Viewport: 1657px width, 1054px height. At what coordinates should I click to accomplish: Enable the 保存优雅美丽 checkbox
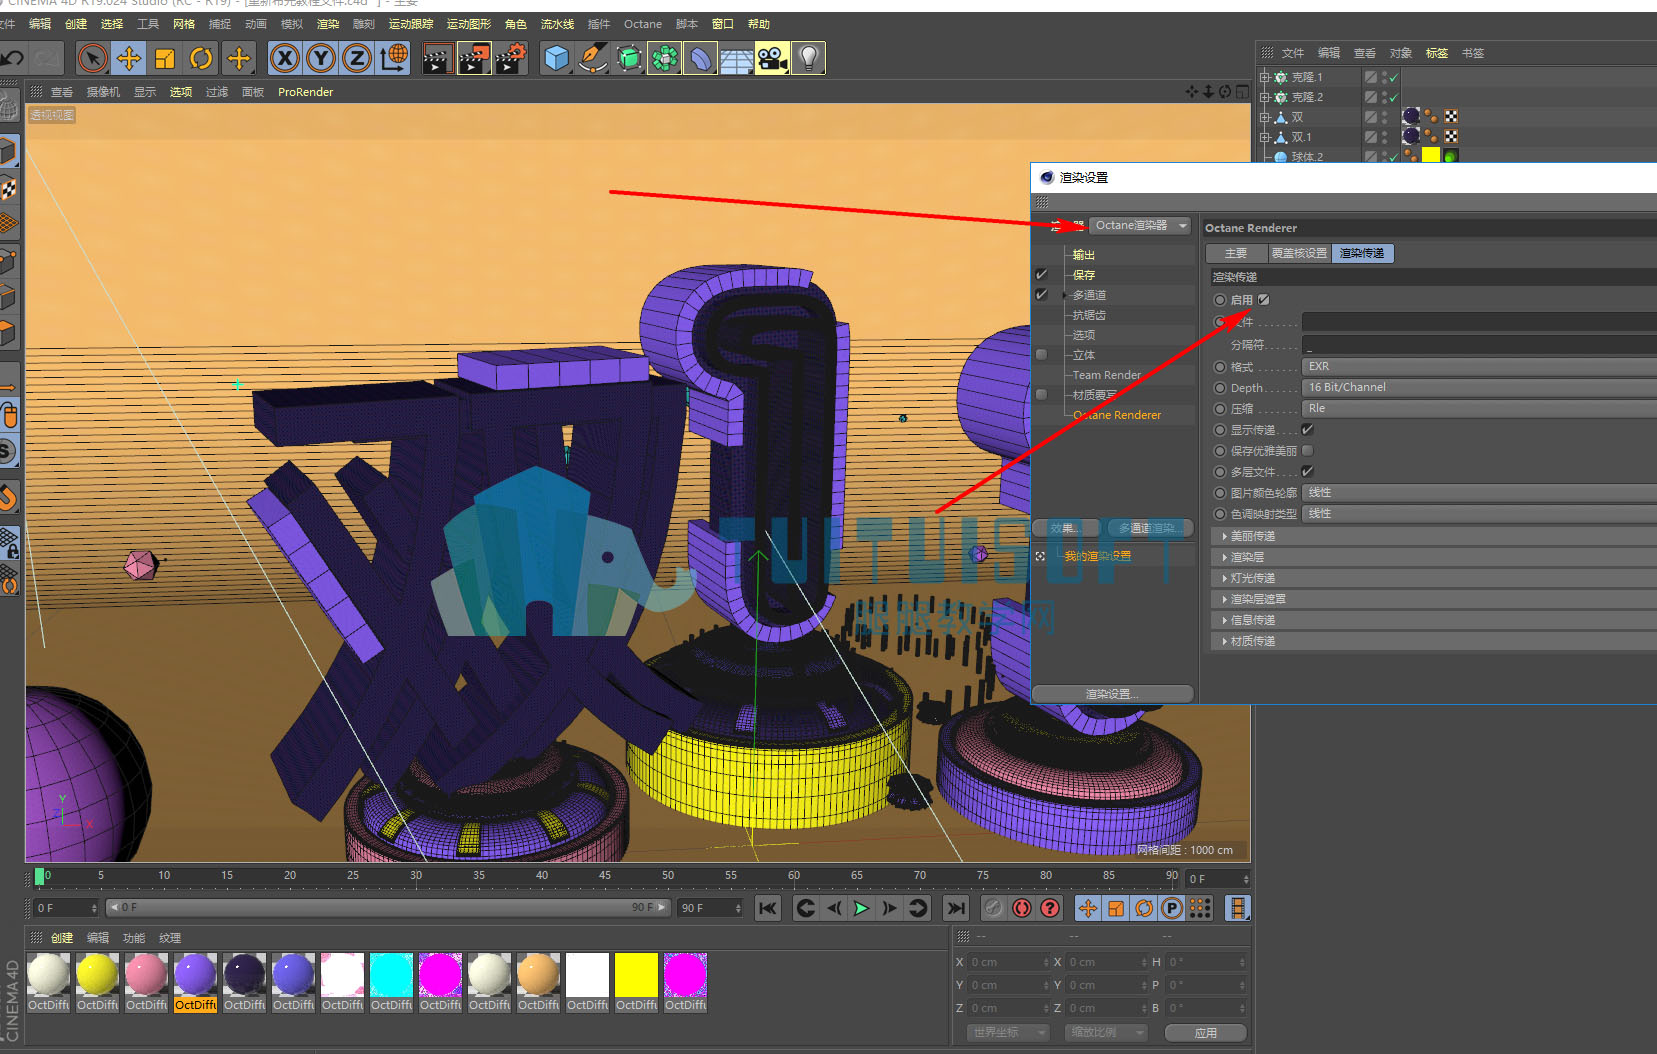pos(1307,450)
